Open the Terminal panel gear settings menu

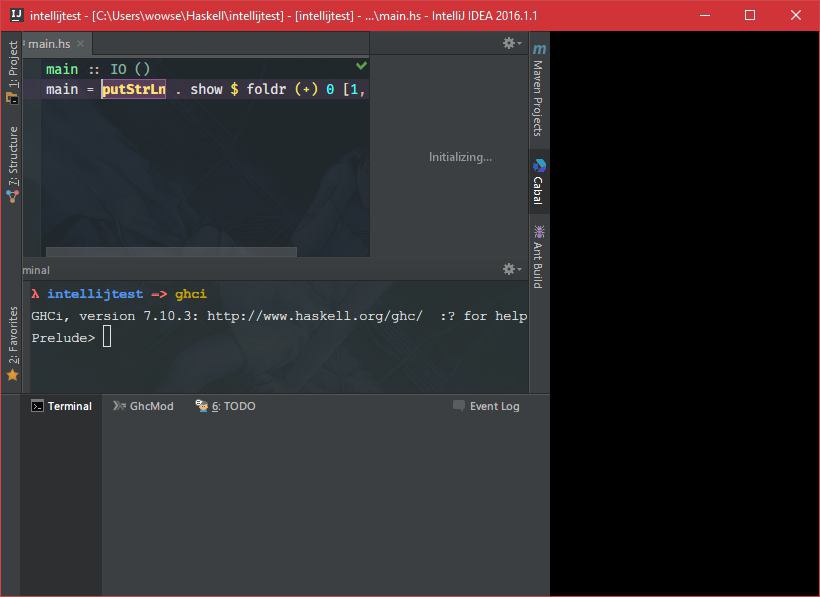point(511,269)
